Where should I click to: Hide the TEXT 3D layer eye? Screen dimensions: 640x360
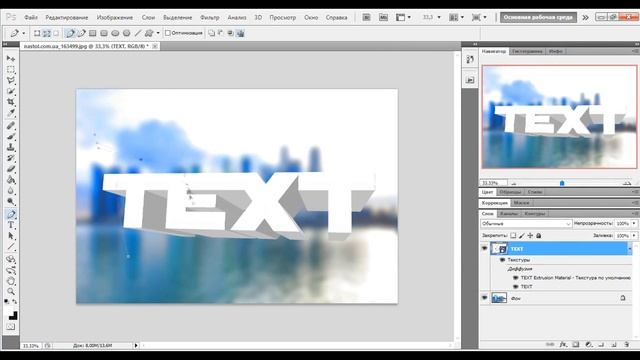(484, 248)
